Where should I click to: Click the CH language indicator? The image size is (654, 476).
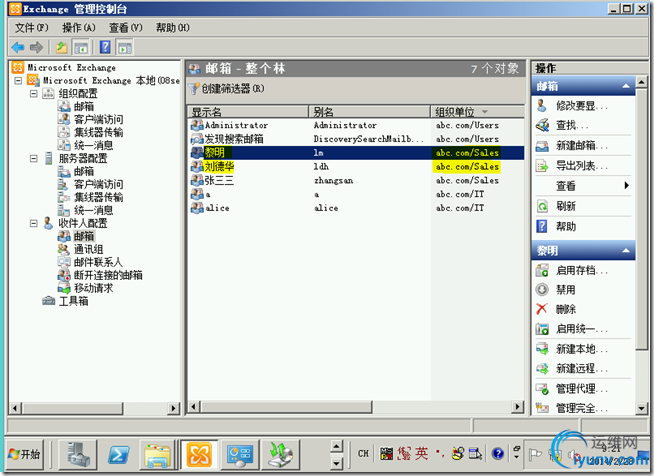[363, 453]
